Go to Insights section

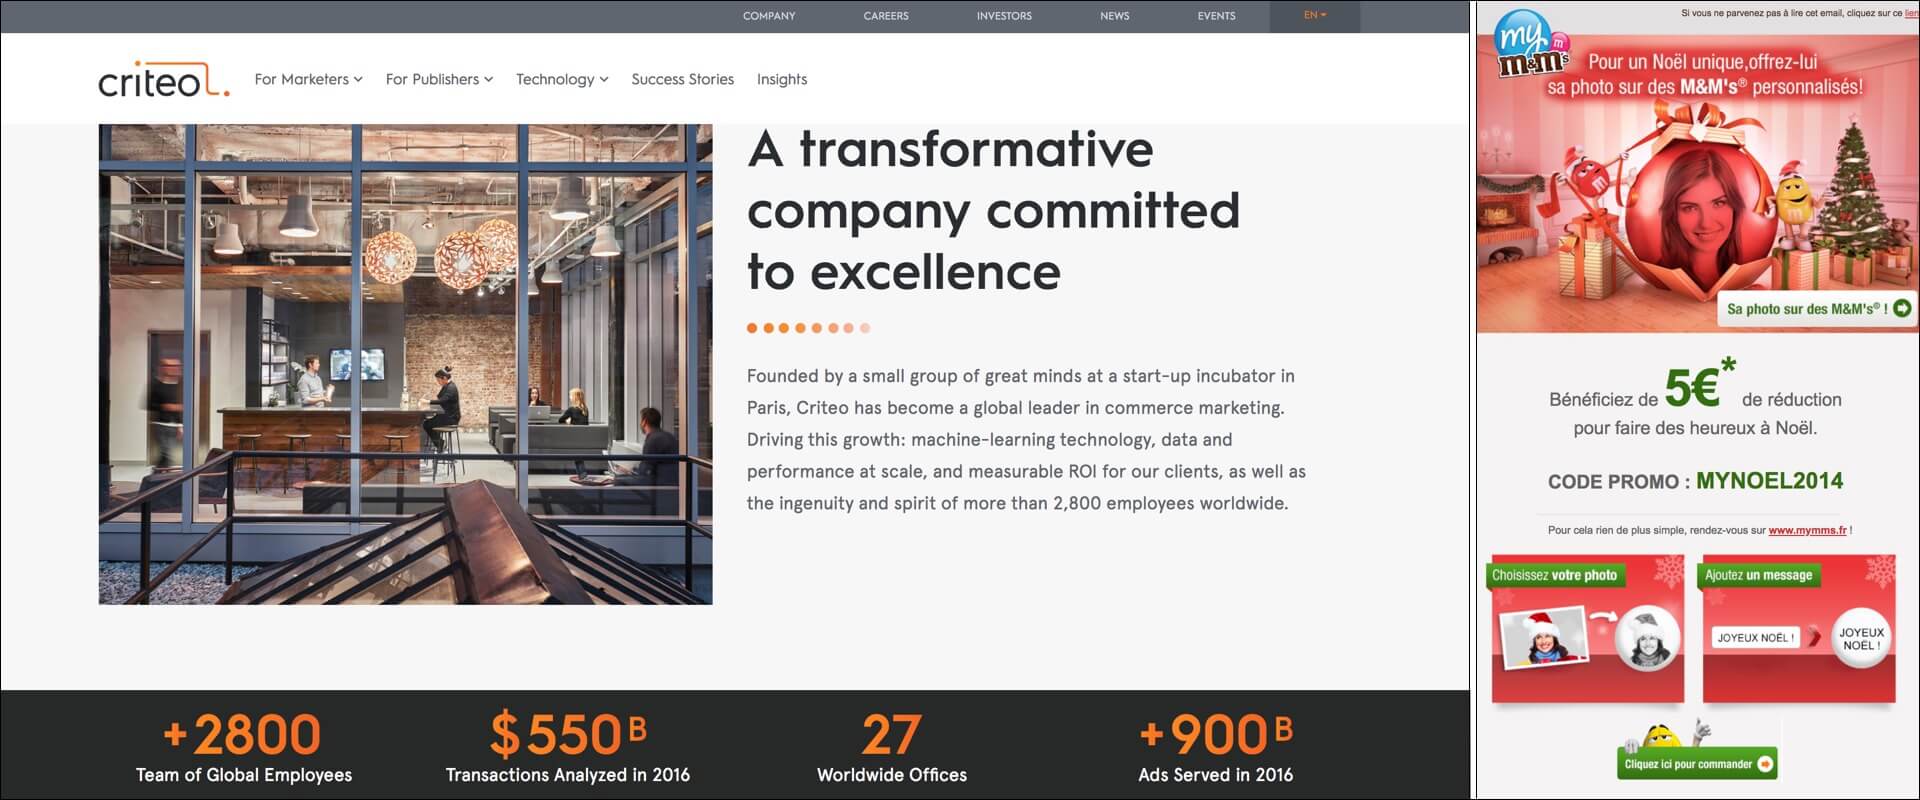[x=781, y=79]
